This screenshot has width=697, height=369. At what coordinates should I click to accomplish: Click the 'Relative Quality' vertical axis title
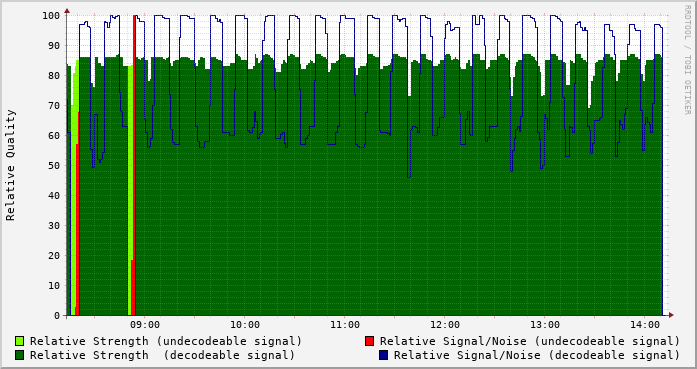[10, 165]
